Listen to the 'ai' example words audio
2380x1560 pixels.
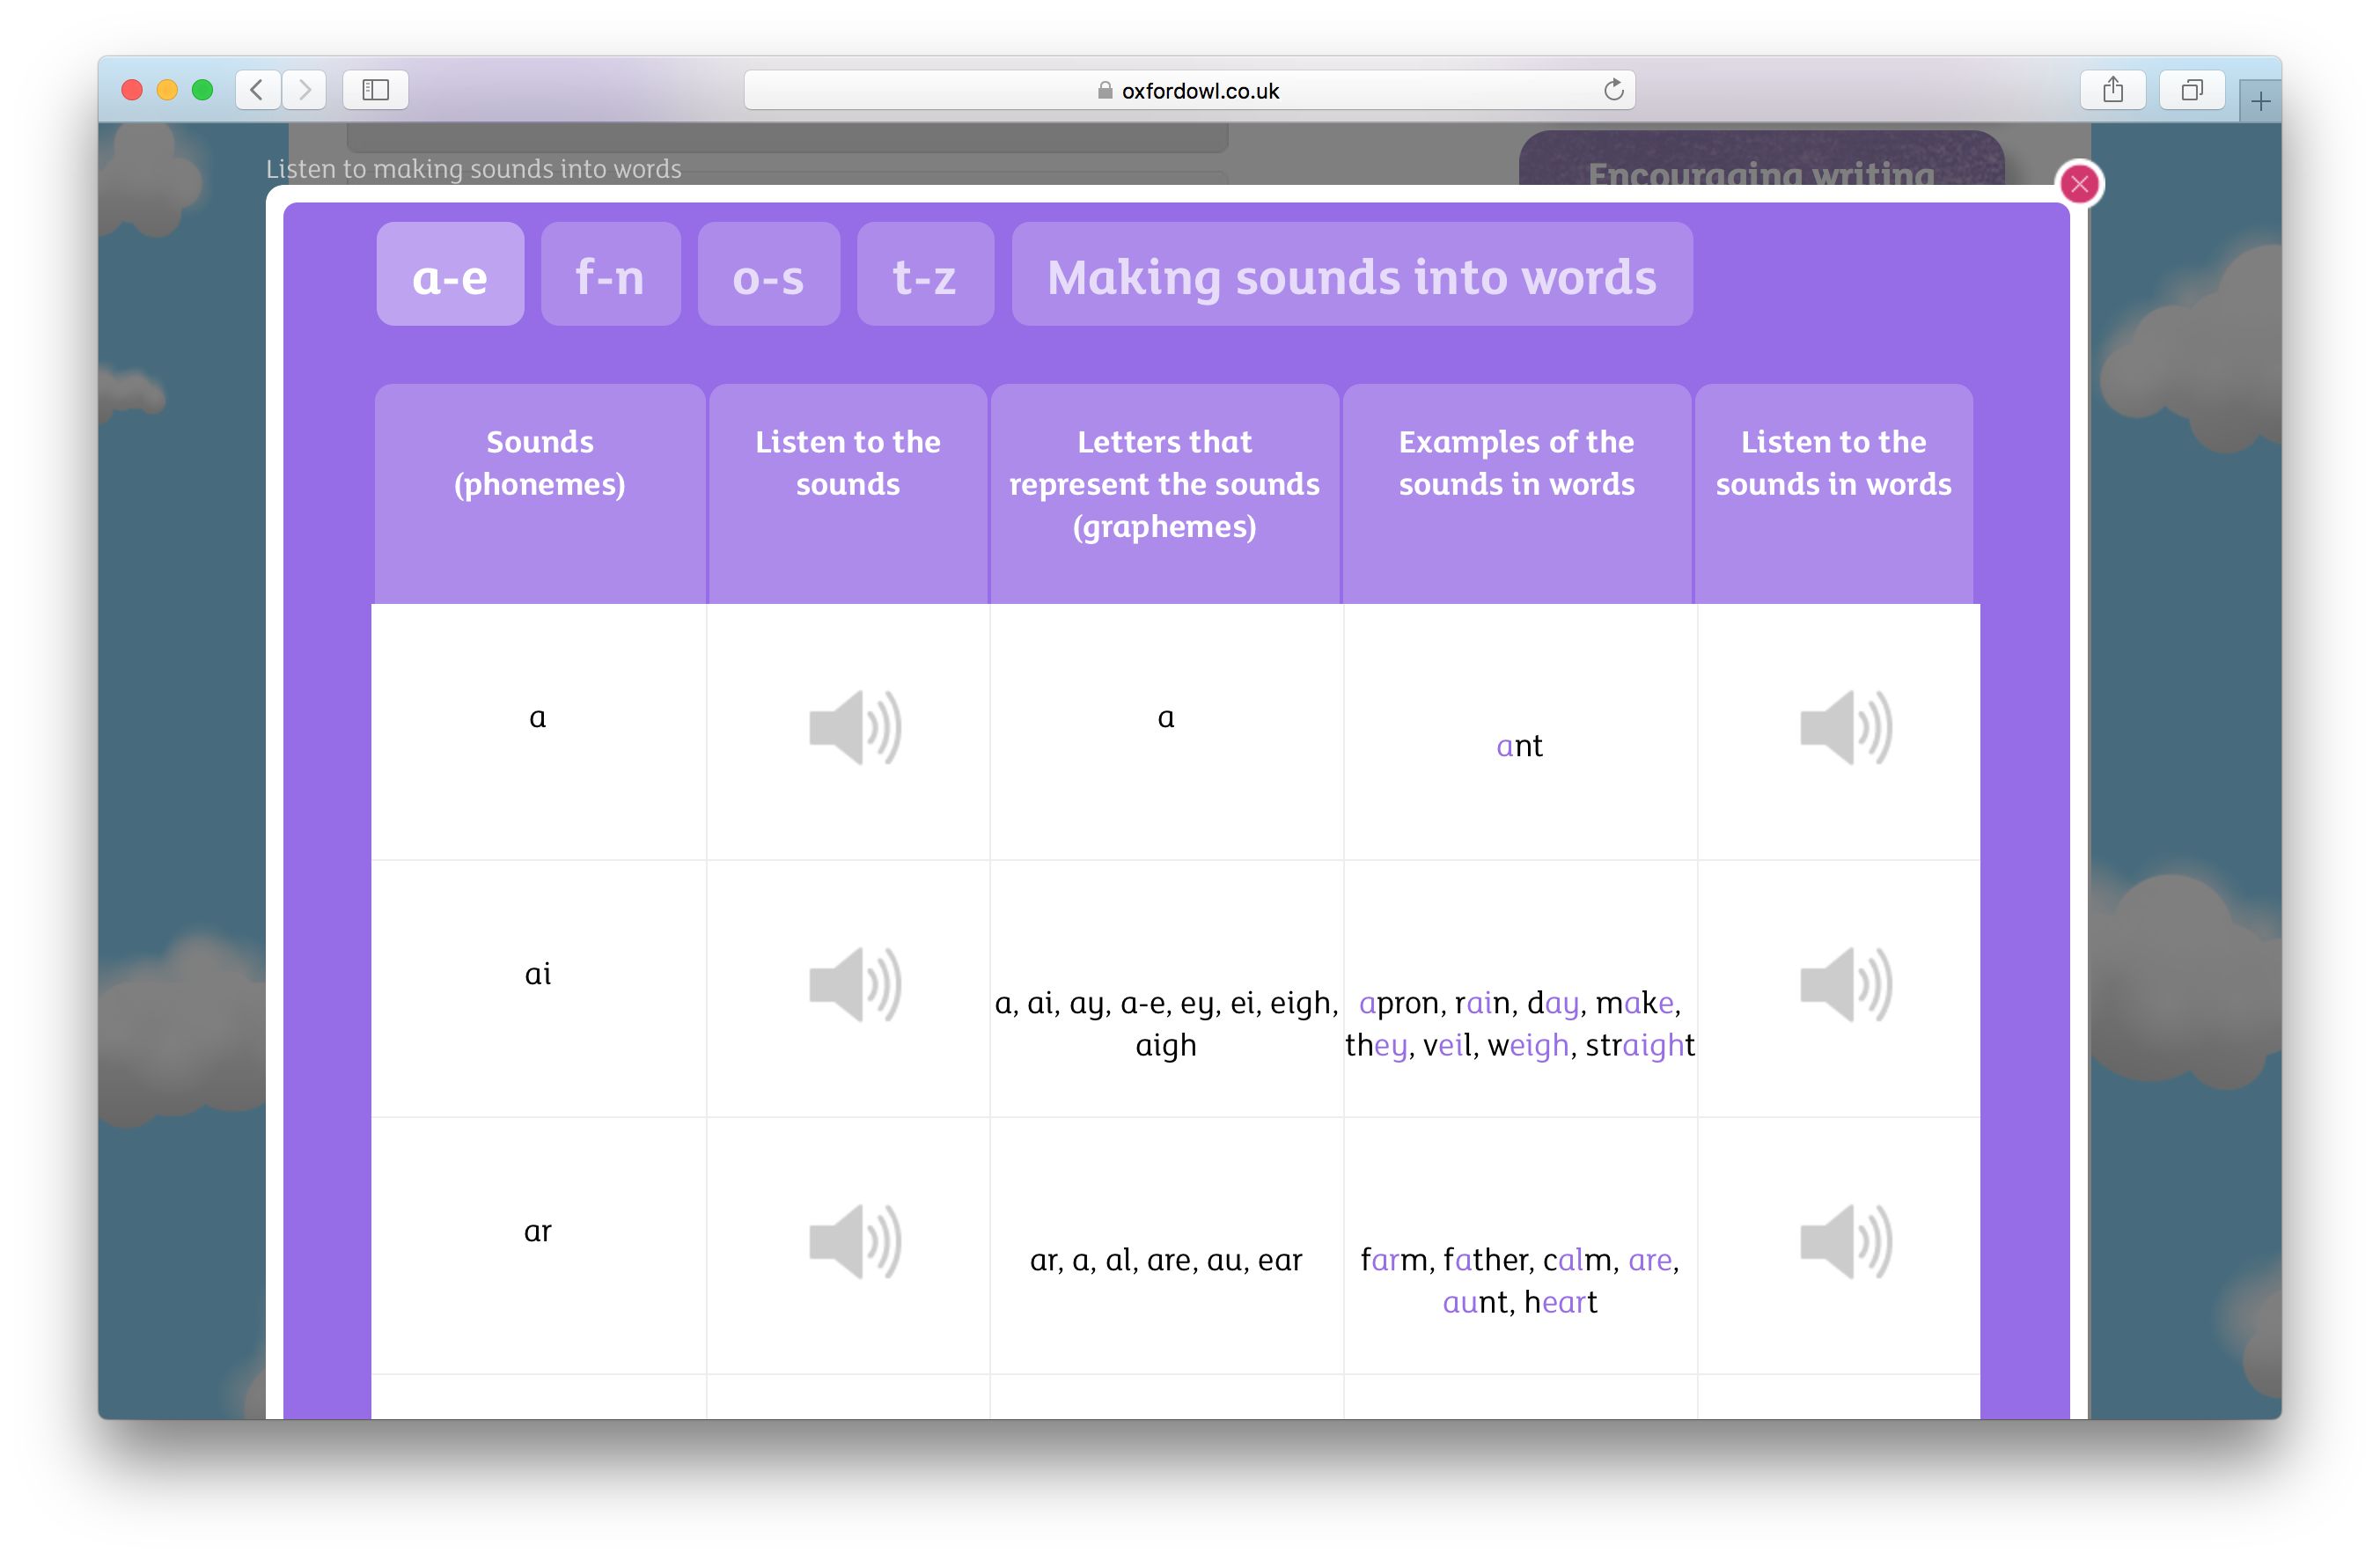coord(1846,984)
